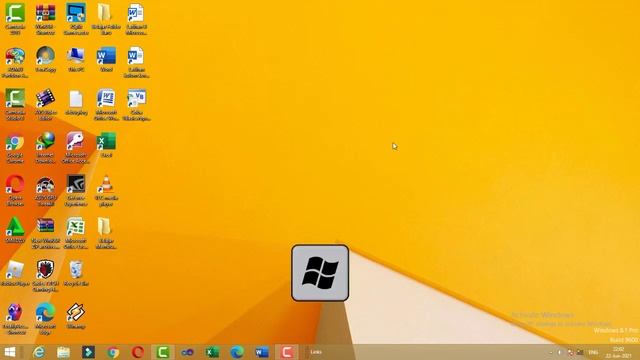
Task: Launch the ASUS GPU Tweak shortcut
Action: [x=45, y=191]
